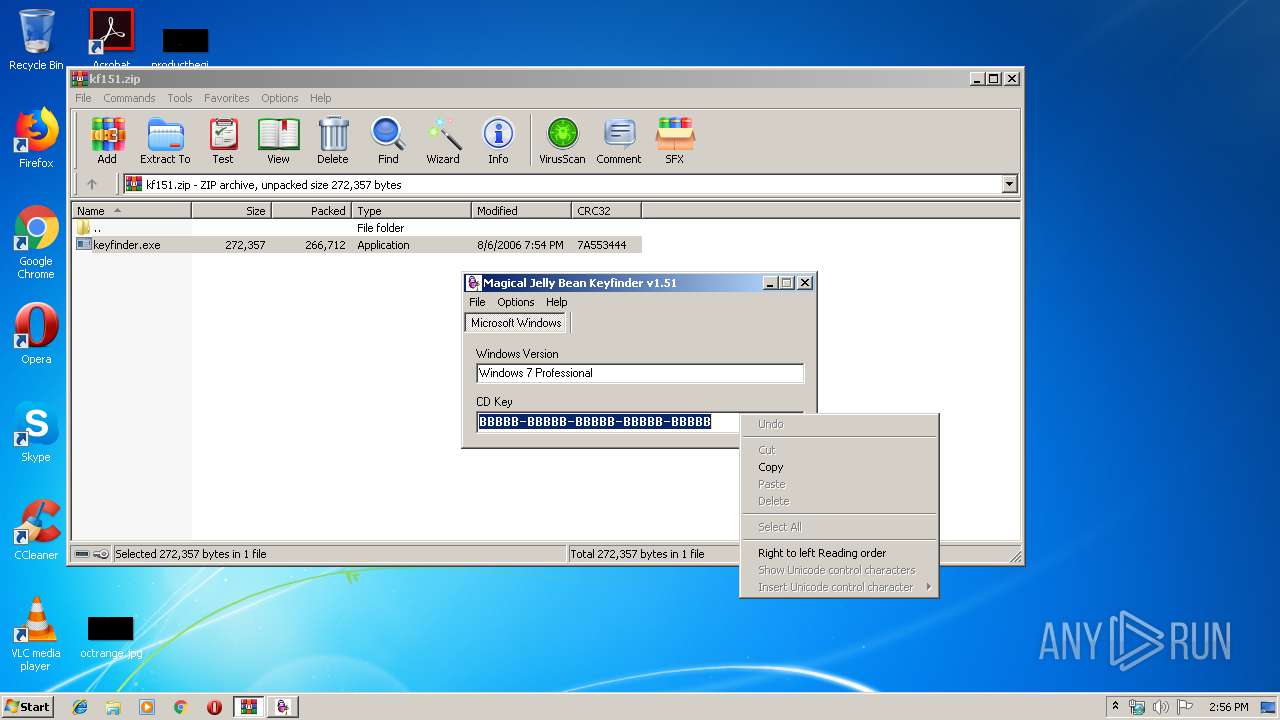Click the status bar disk-key icon
The width and height of the screenshot is (1280, 720).
click(x=92, y=554)
